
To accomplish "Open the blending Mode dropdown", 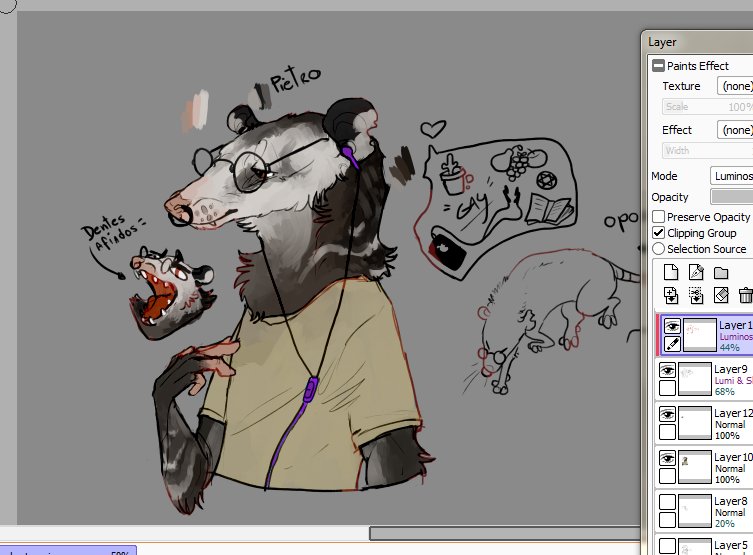I will pos(731,176).
